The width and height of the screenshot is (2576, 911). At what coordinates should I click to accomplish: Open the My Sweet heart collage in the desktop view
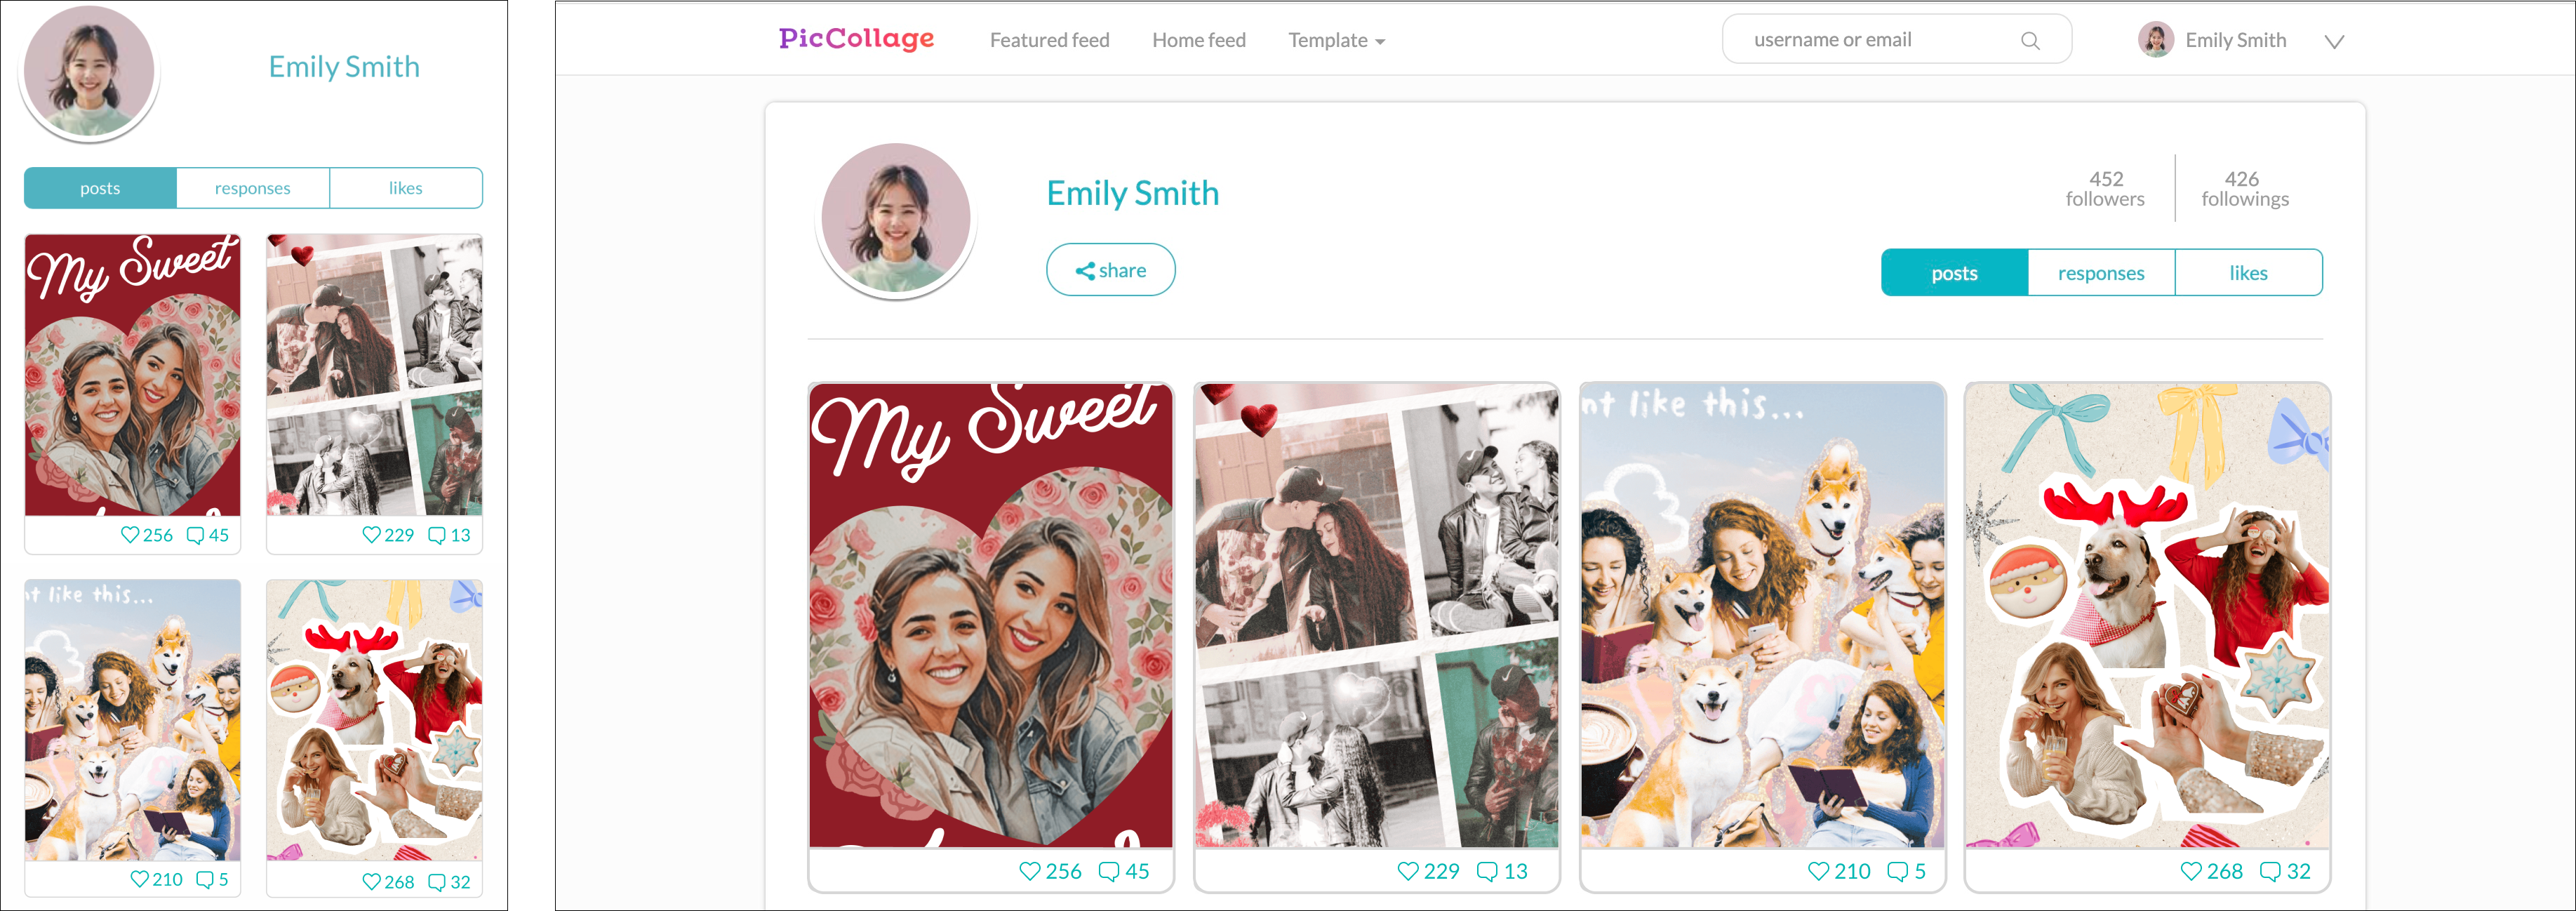(990, 615)
